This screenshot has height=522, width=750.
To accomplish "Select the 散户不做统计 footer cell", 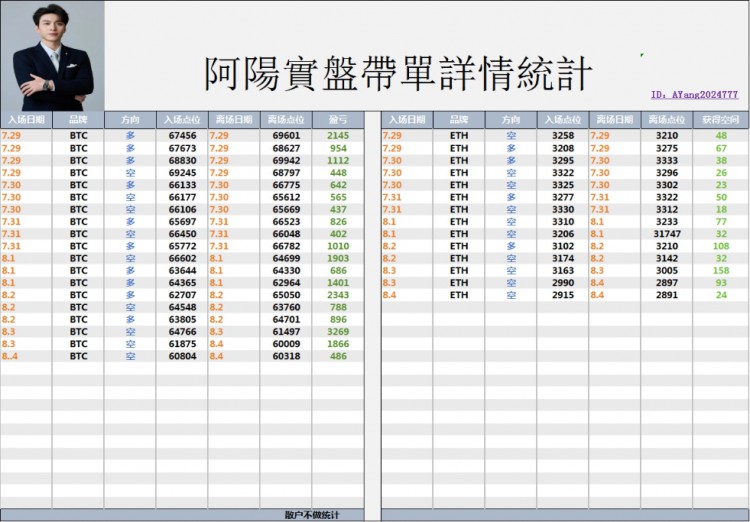I will coord(311,515).
